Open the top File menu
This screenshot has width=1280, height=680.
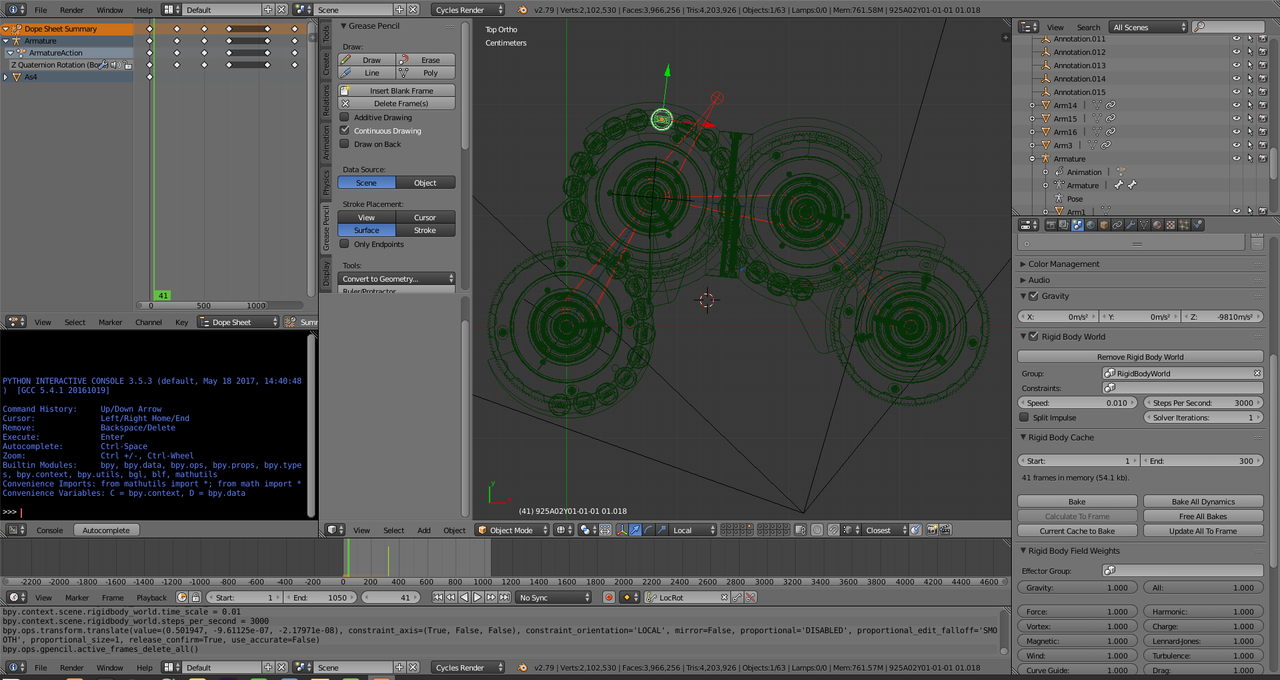pos(40,10)
